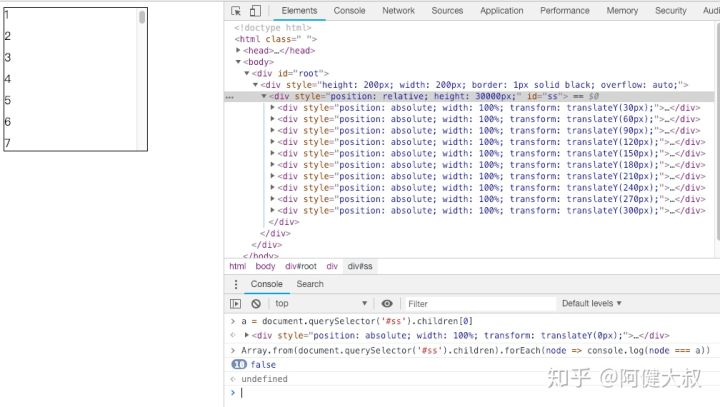Collapse the body element node

pos(238,62)
